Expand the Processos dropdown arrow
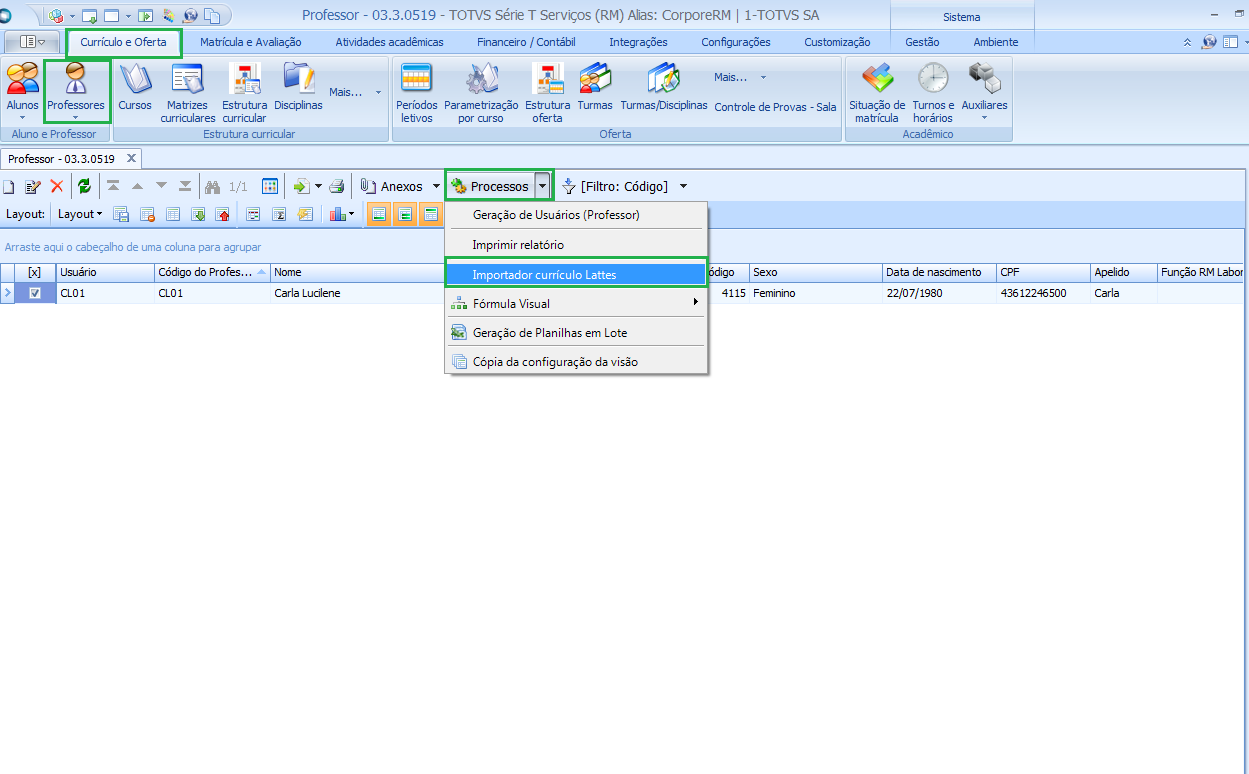Viewport: 1249px width, 774px height. (x=542, y=186)
